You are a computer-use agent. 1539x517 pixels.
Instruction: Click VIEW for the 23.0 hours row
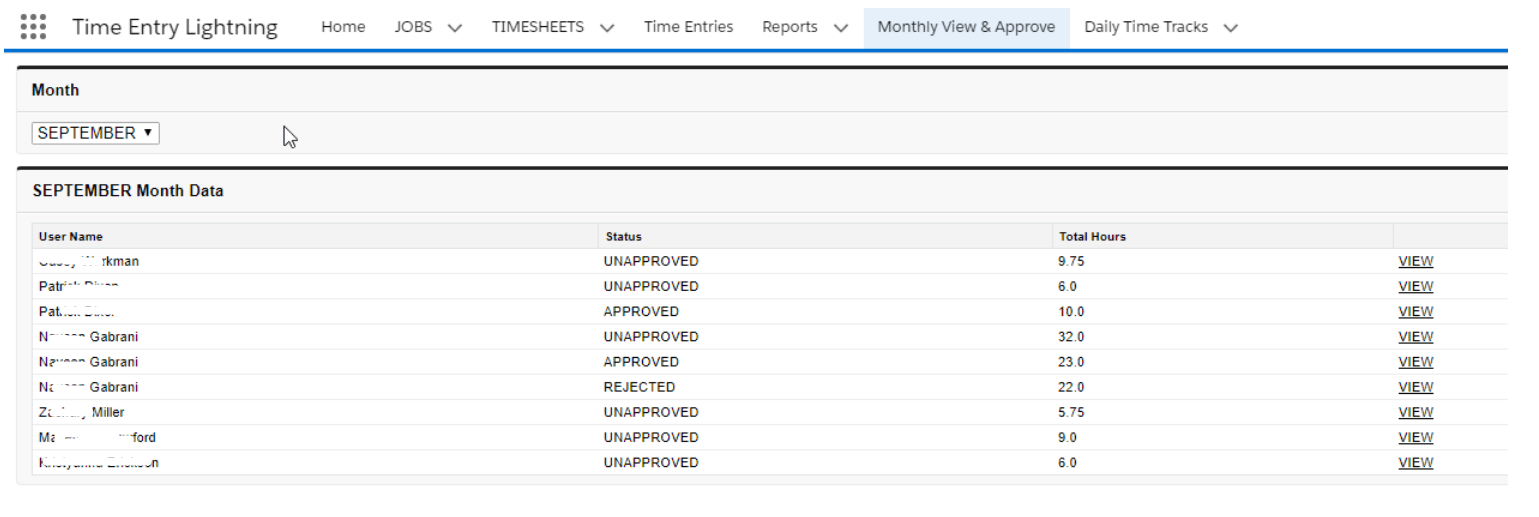pos(1415,362)
